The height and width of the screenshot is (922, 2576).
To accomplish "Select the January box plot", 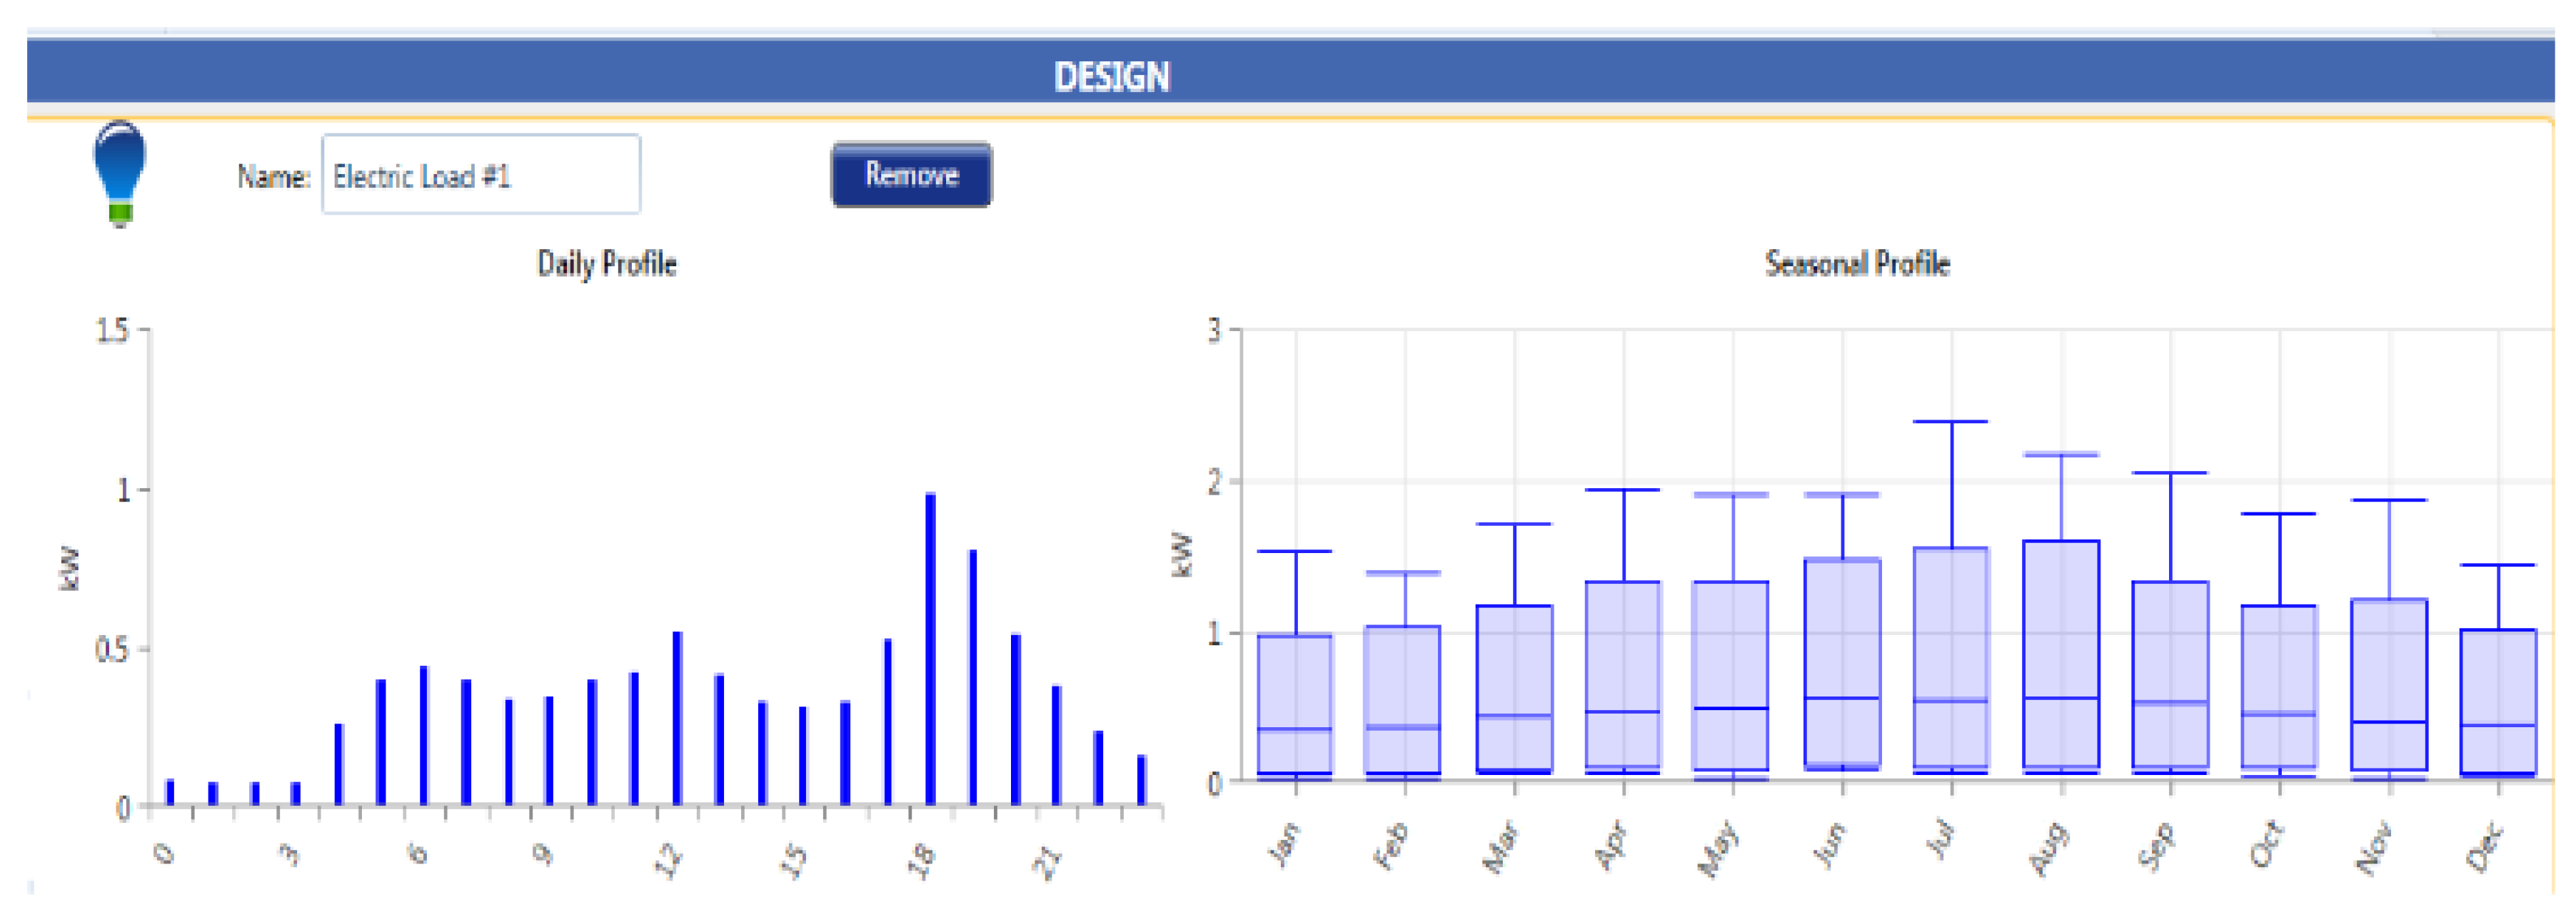I will point(1295,704).
